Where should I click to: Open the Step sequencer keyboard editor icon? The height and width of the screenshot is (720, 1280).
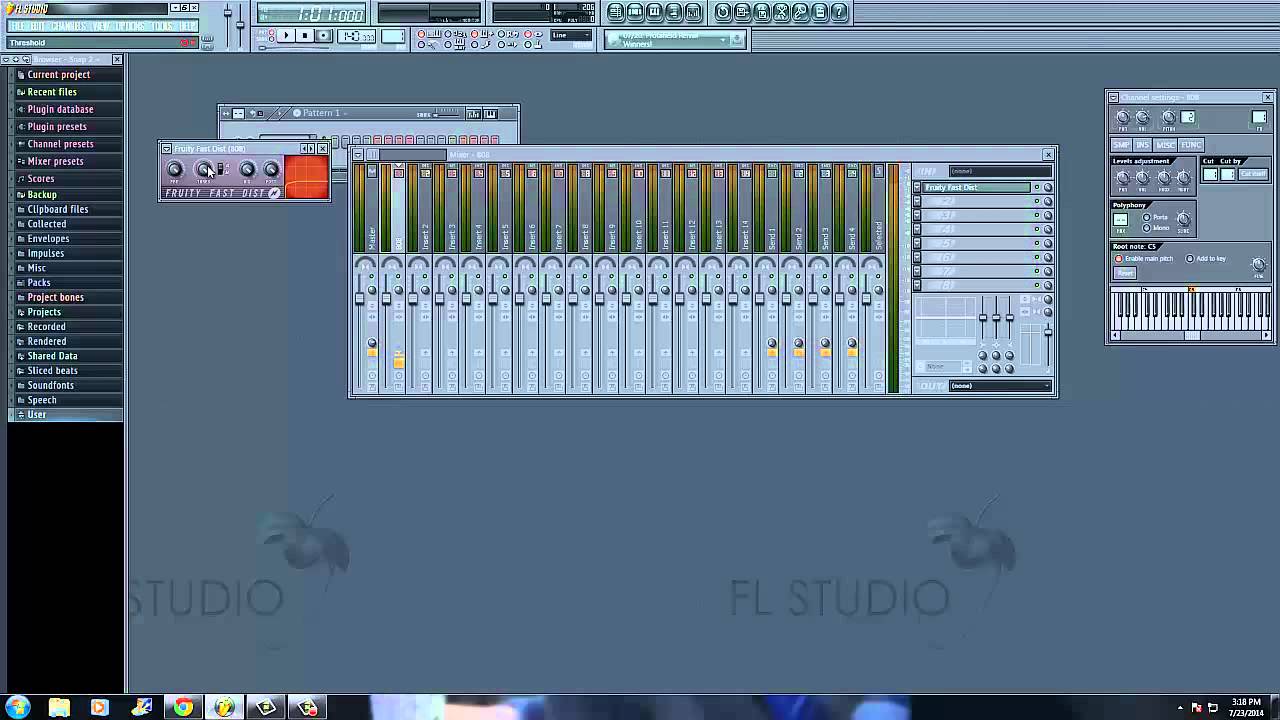490,114
